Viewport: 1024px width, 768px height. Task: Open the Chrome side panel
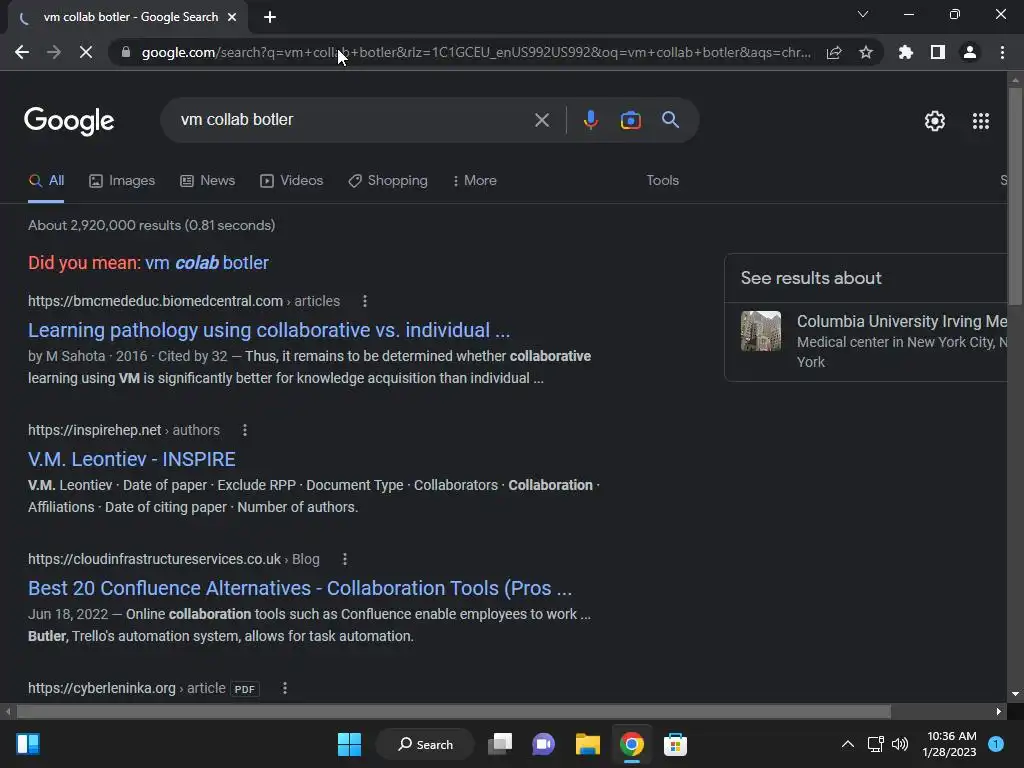pyautogui.click(x=938, y=52)
